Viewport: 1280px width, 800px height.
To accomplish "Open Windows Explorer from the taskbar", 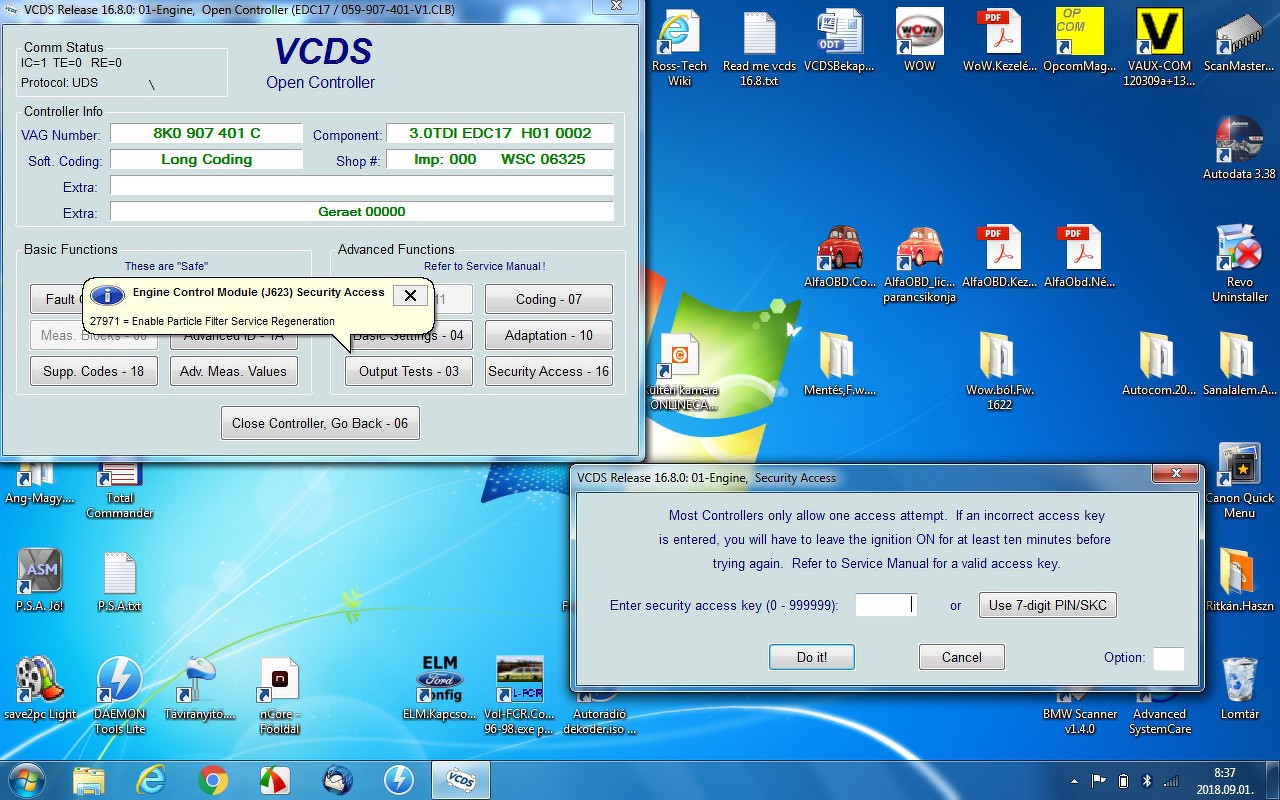I will point(89,779).
